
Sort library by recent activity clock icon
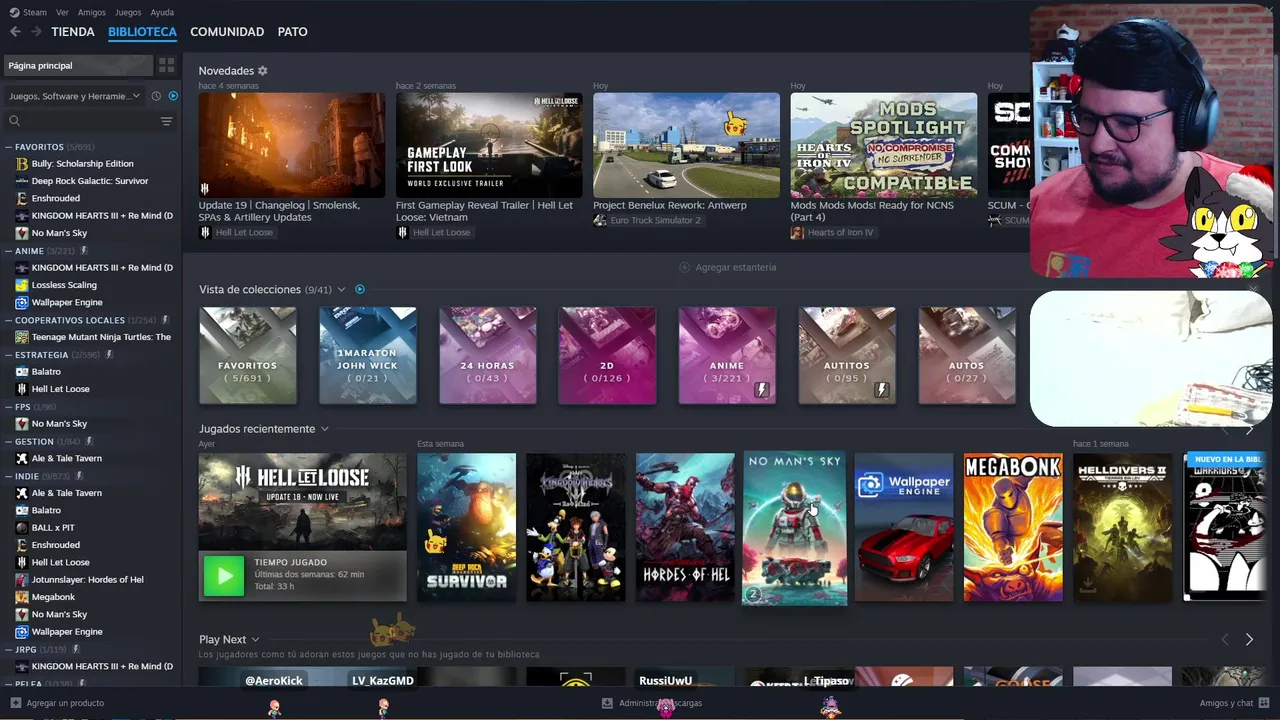[156, 96]
